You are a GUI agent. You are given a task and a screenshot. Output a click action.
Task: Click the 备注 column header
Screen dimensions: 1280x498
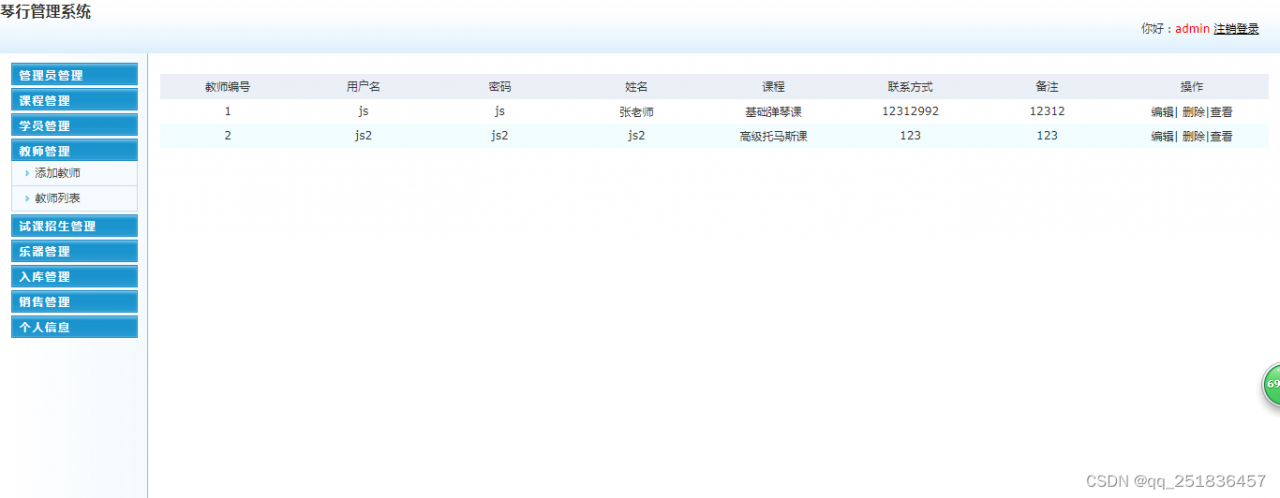coord(1047,87)
